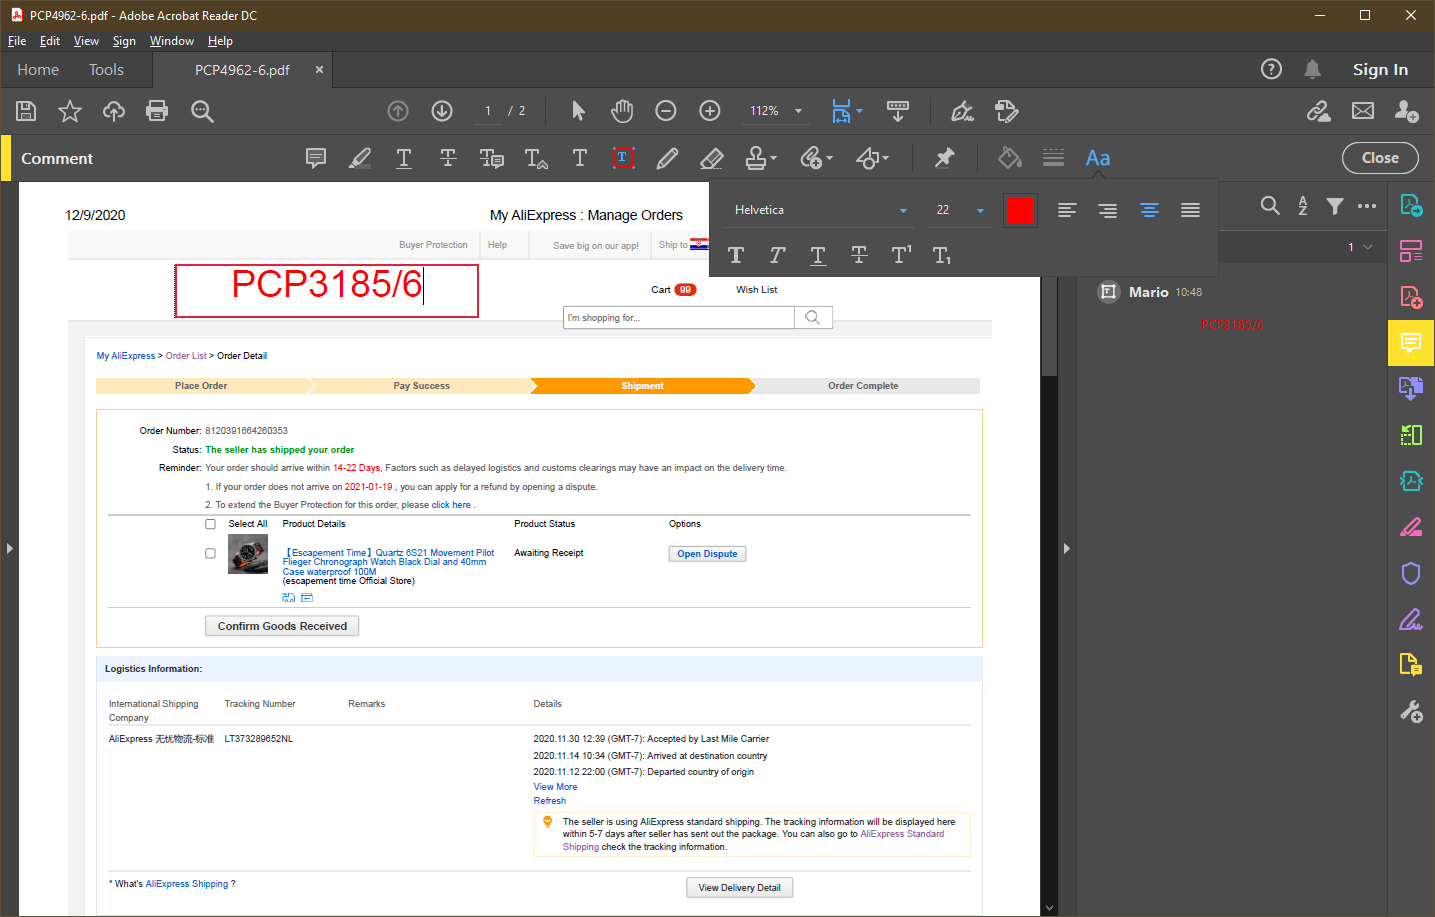Activate the selection arrow tool
The height and width of the screenshot is (917, 1435).
tap(578, 111)
